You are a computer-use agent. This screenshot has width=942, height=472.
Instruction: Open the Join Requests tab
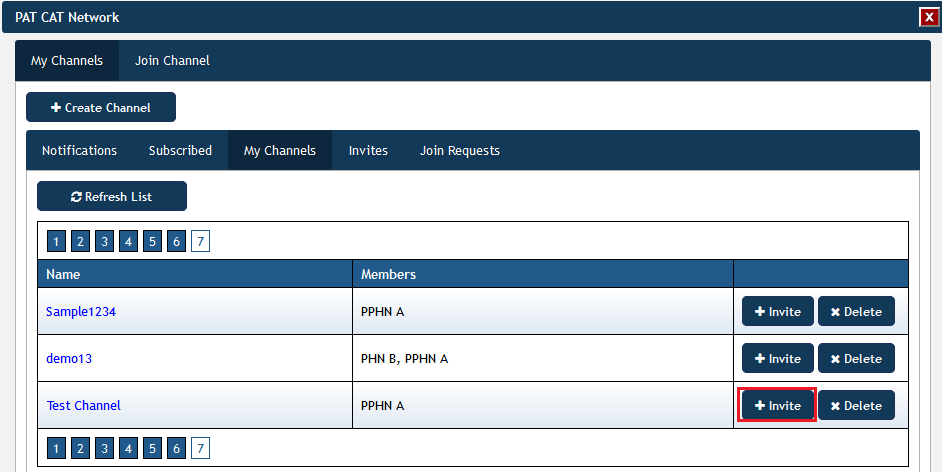click(x=460, y=151)
